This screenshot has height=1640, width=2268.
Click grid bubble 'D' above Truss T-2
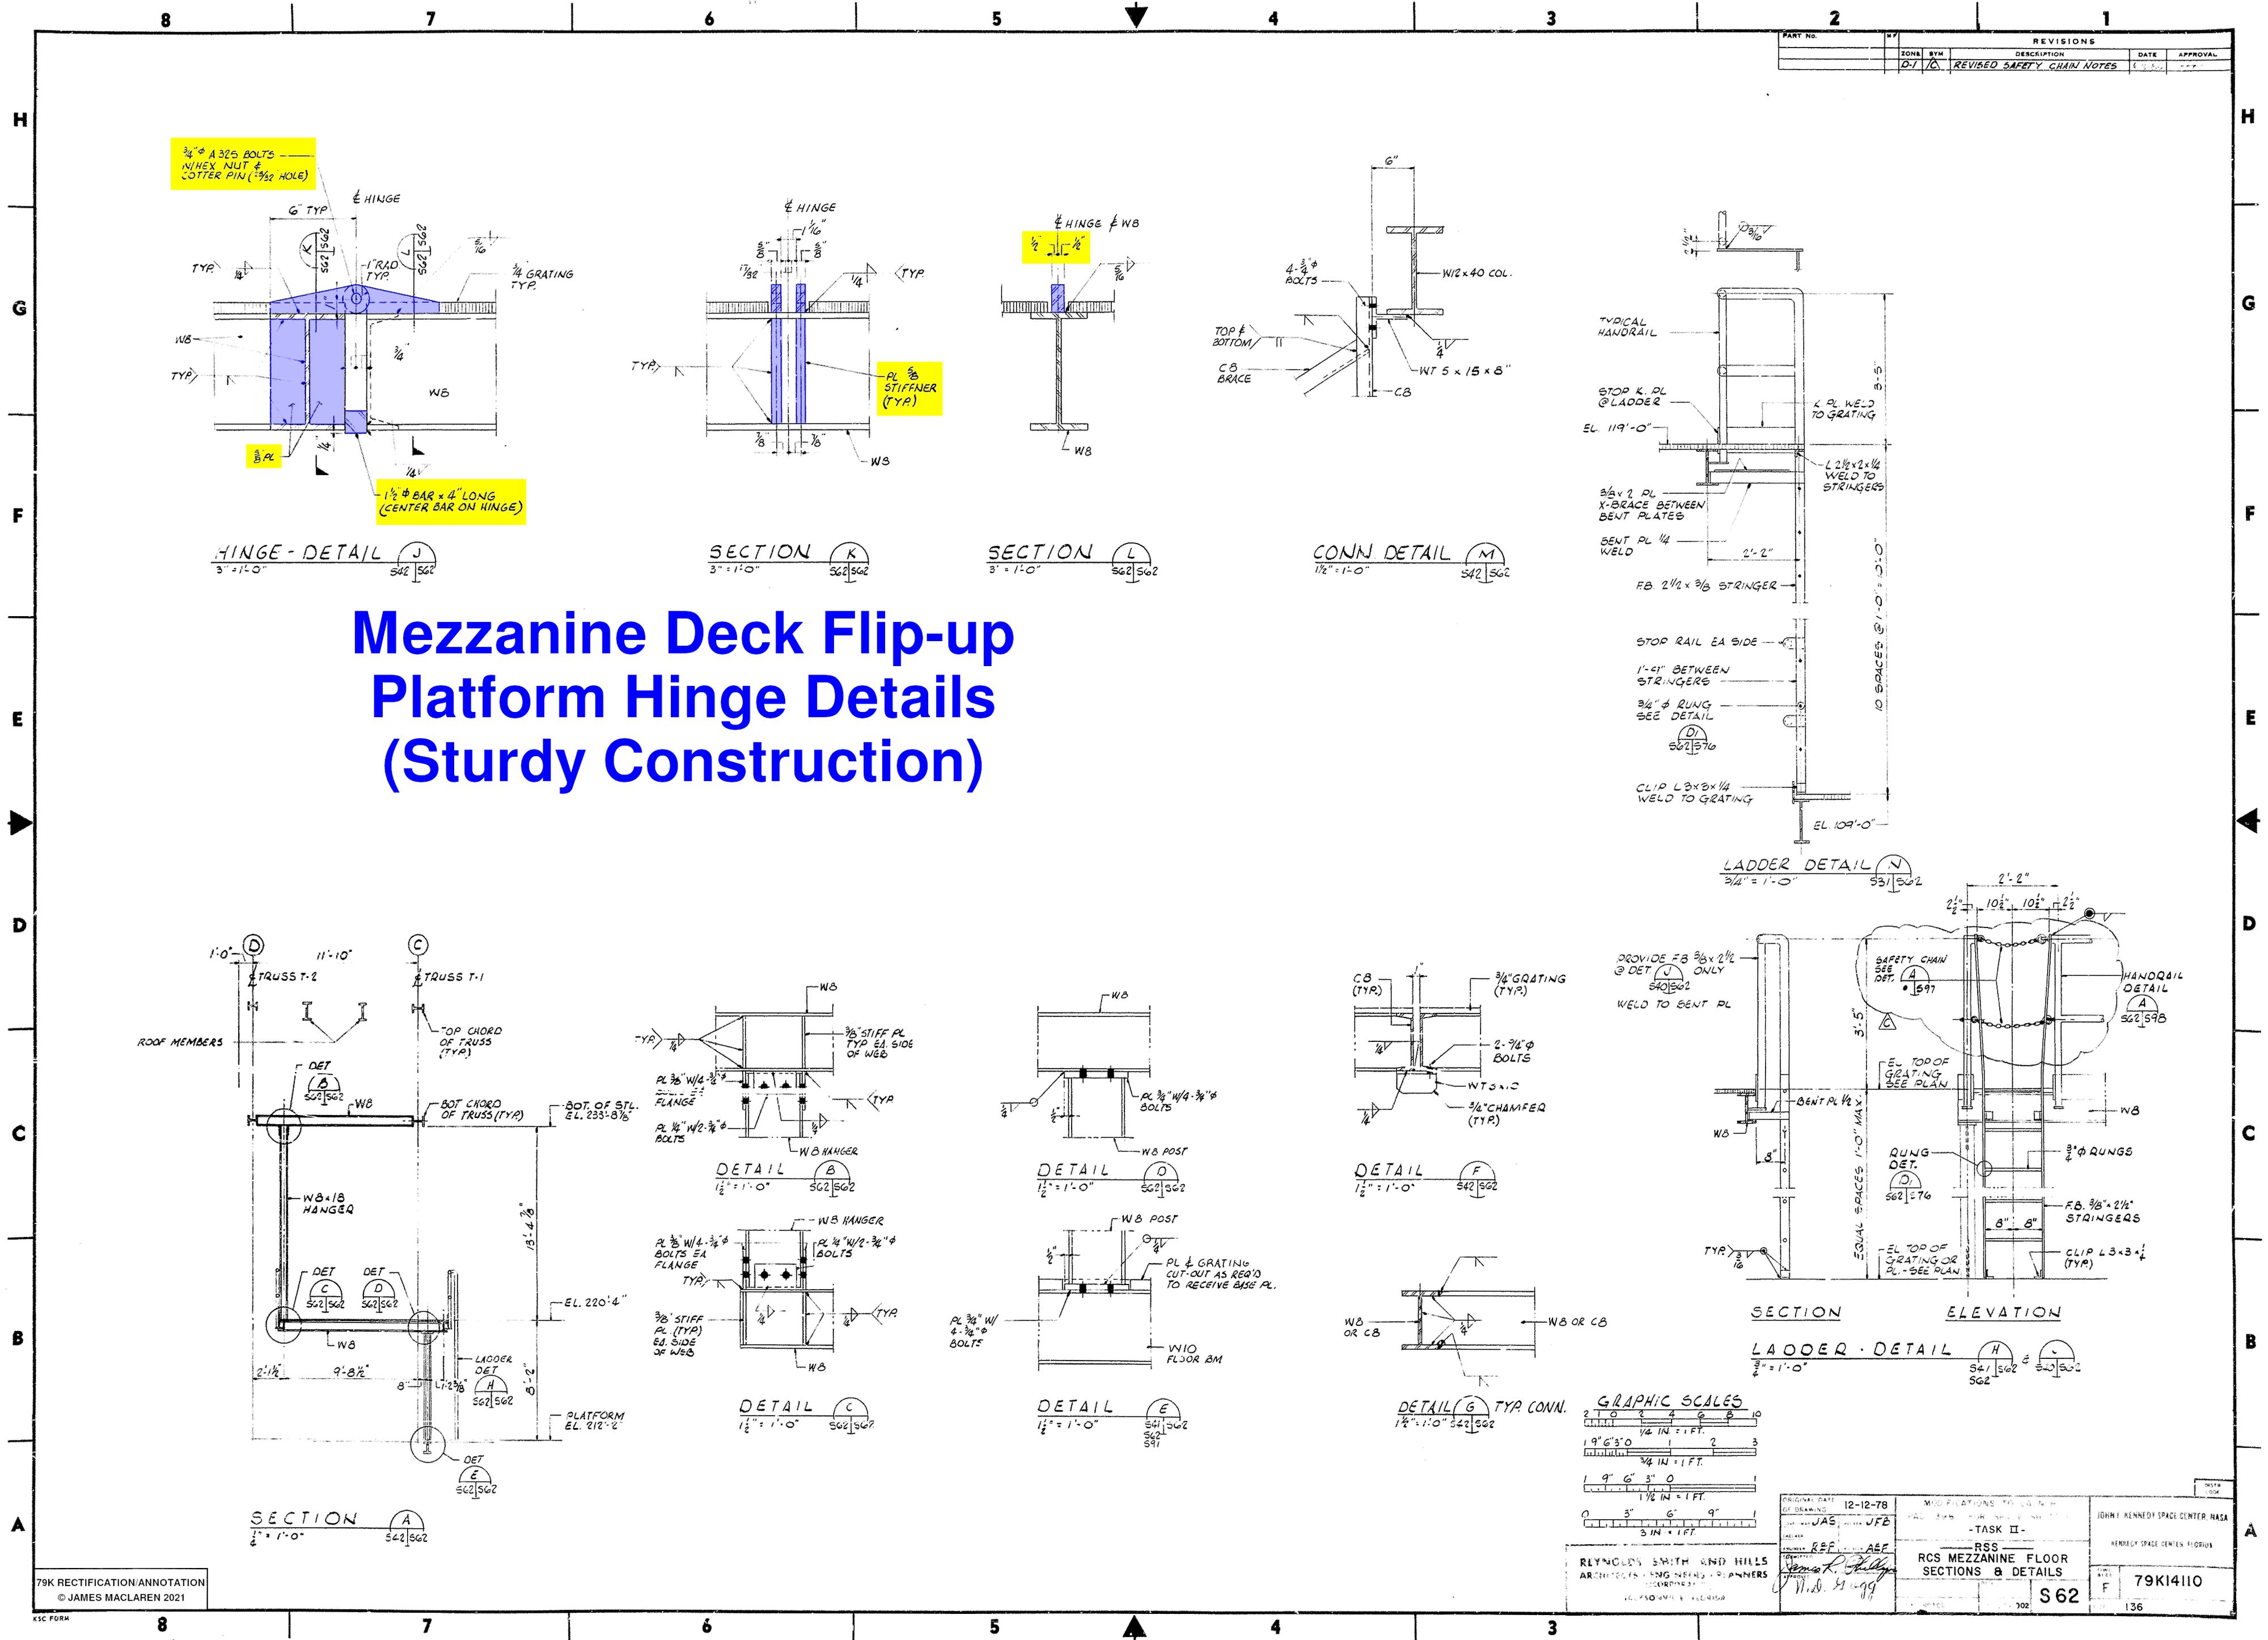click(x=254, y=945)
